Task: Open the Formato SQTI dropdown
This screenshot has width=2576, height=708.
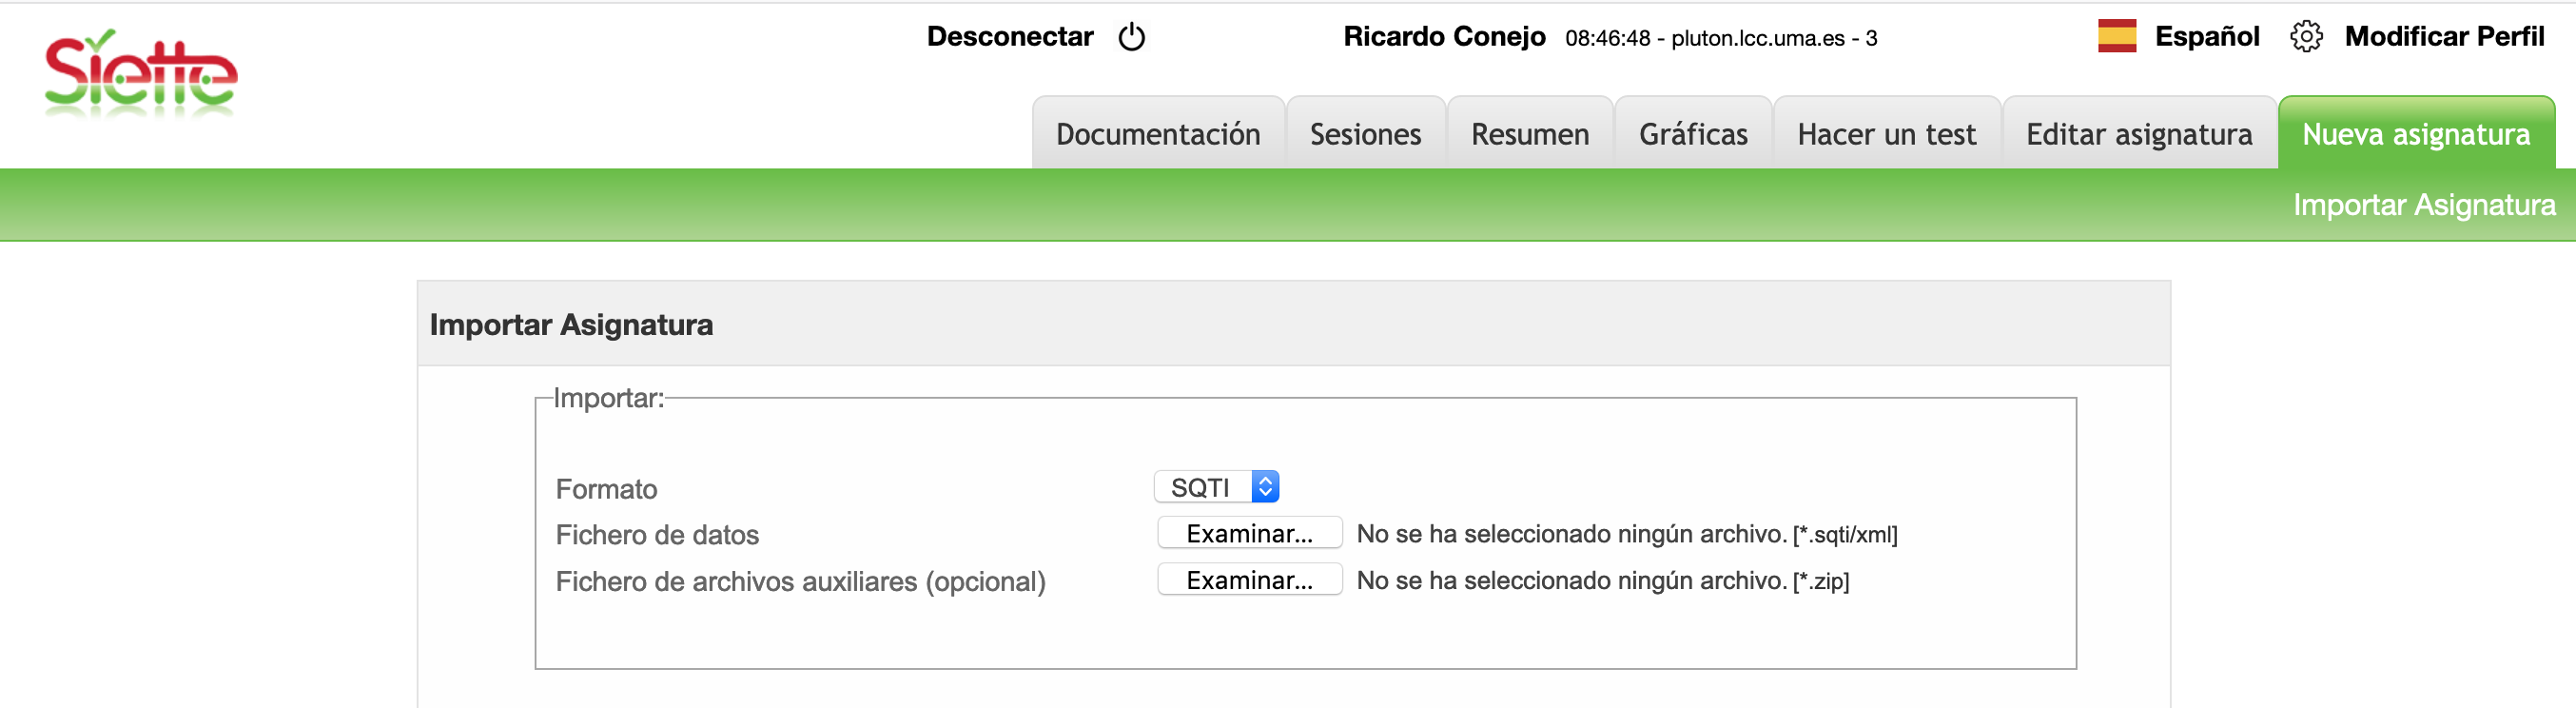Action: coord(1216,487)
